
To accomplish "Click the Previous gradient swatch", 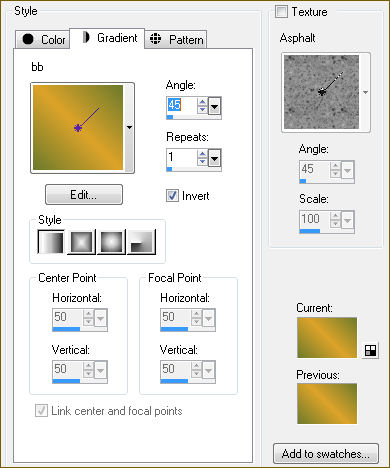I will tap(327, 404).
